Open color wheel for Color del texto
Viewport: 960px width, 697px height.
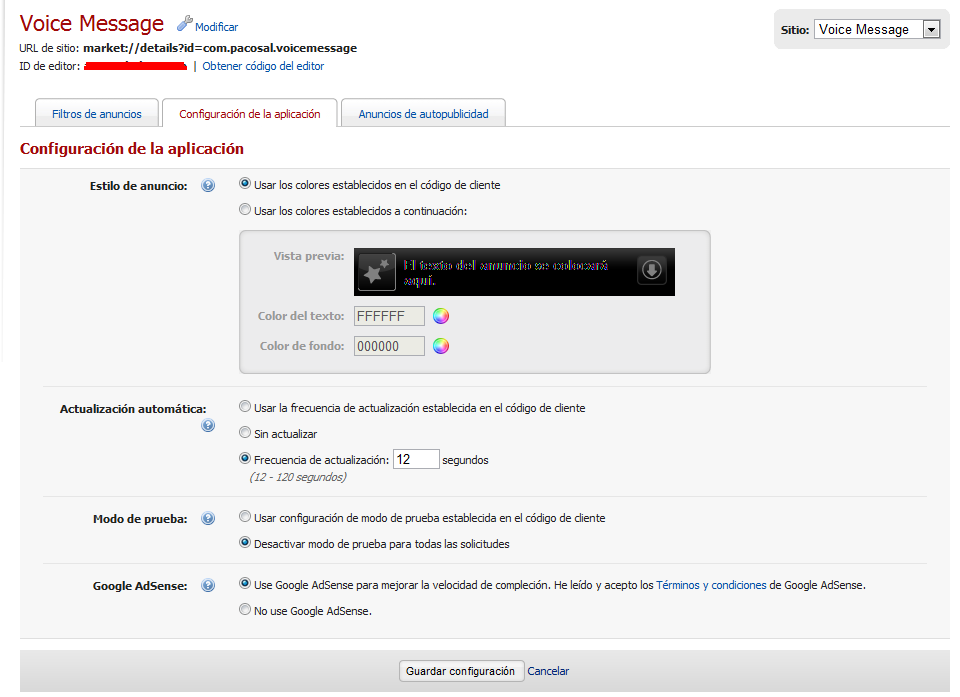[441, 317]
